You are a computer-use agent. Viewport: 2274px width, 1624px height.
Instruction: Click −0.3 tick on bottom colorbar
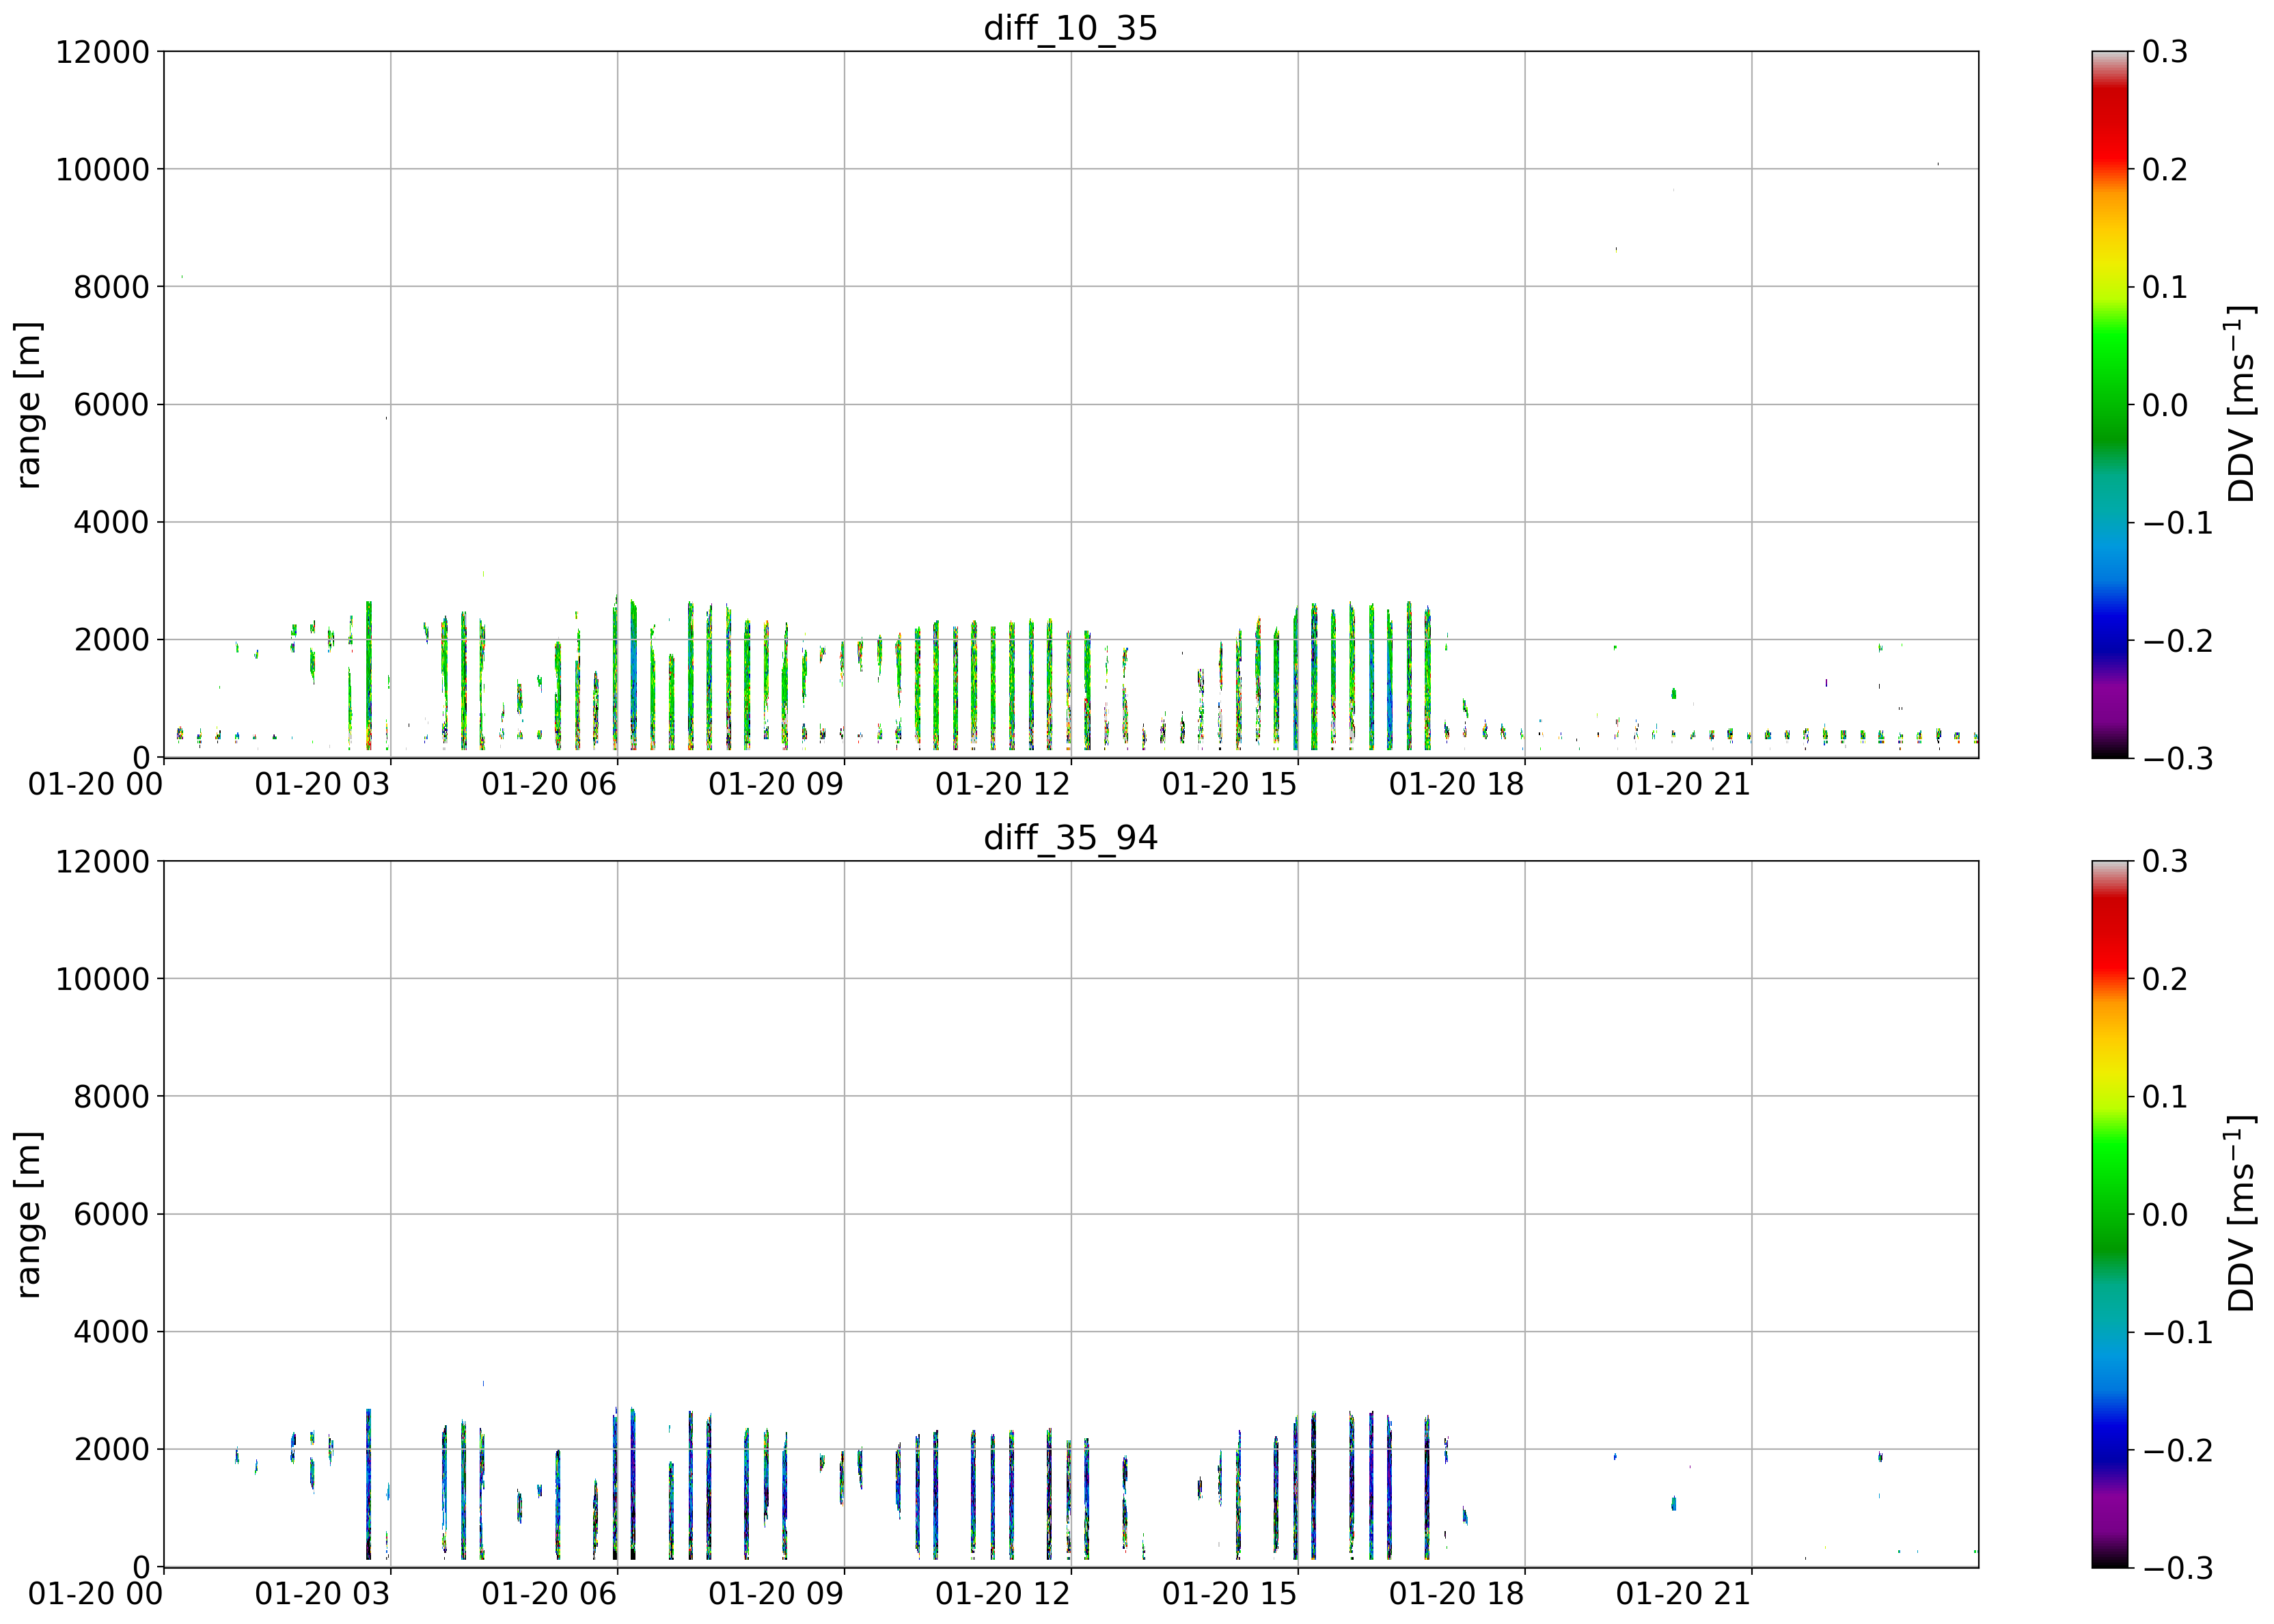tap(2177, 1568)
